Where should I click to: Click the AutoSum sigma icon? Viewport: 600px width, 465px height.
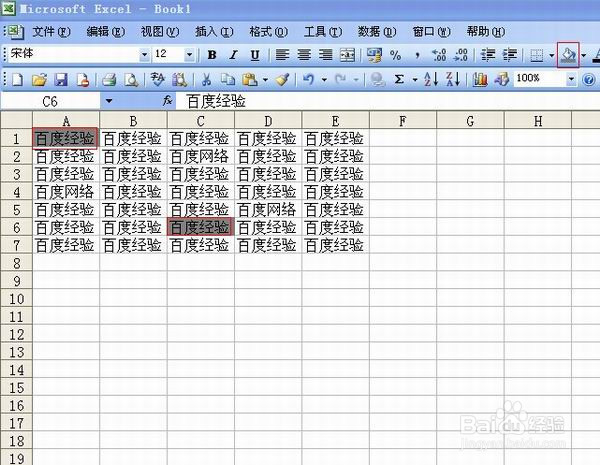click(x=399, y=80)
